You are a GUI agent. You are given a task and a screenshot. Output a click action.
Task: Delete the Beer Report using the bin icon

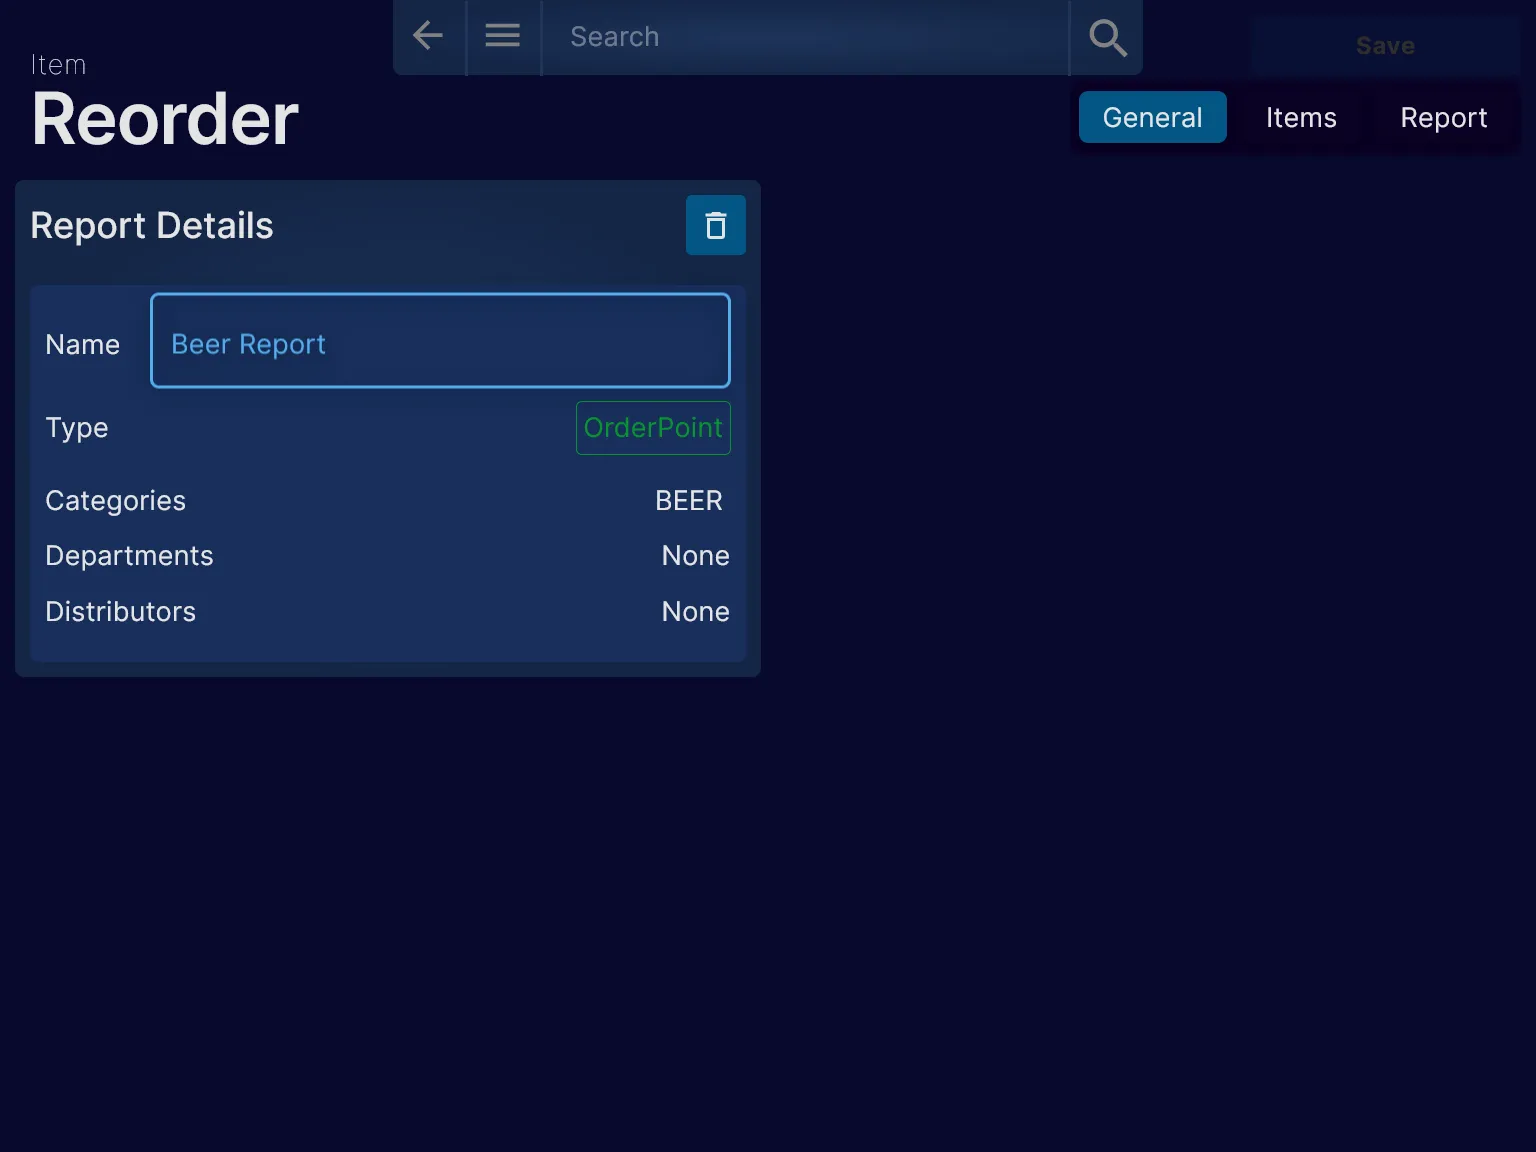click(x=716, y=225)
